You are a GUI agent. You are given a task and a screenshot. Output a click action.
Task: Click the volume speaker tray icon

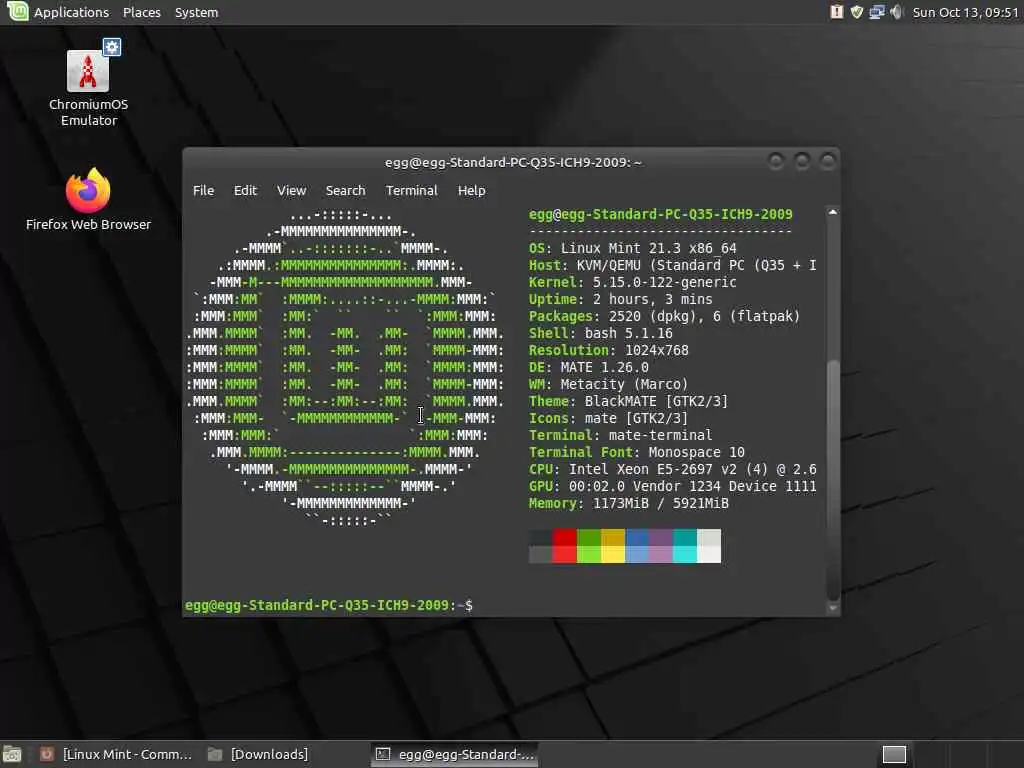click(897, 12)
